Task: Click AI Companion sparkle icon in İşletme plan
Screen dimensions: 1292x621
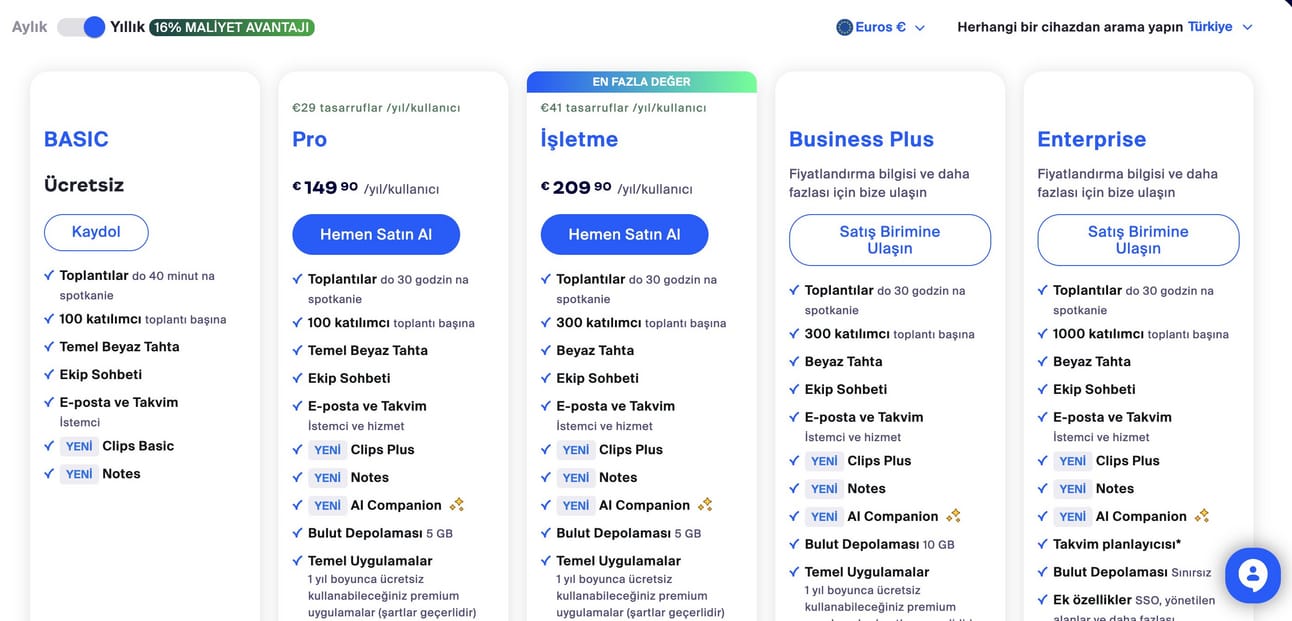Action: pyautogui.click(x=705, y=505)
